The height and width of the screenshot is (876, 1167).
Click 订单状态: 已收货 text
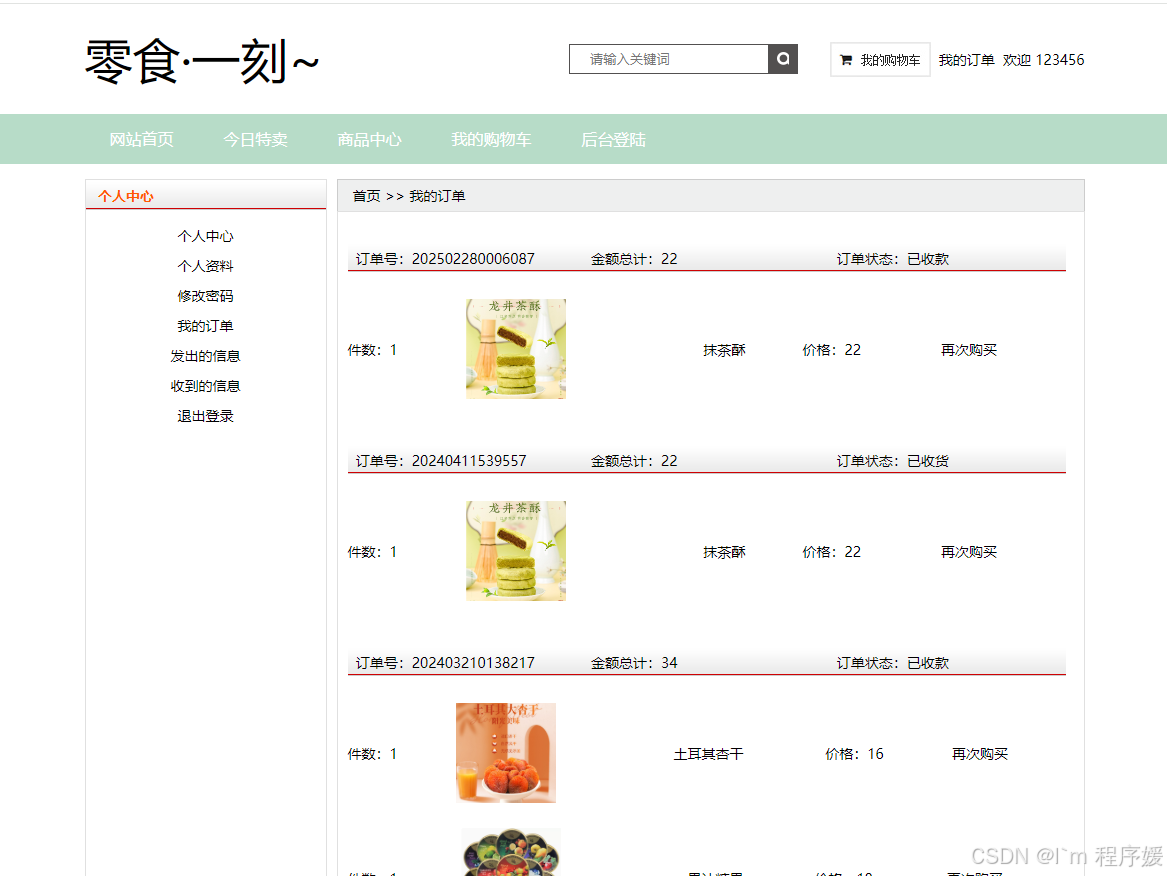(x=892, y=461)
